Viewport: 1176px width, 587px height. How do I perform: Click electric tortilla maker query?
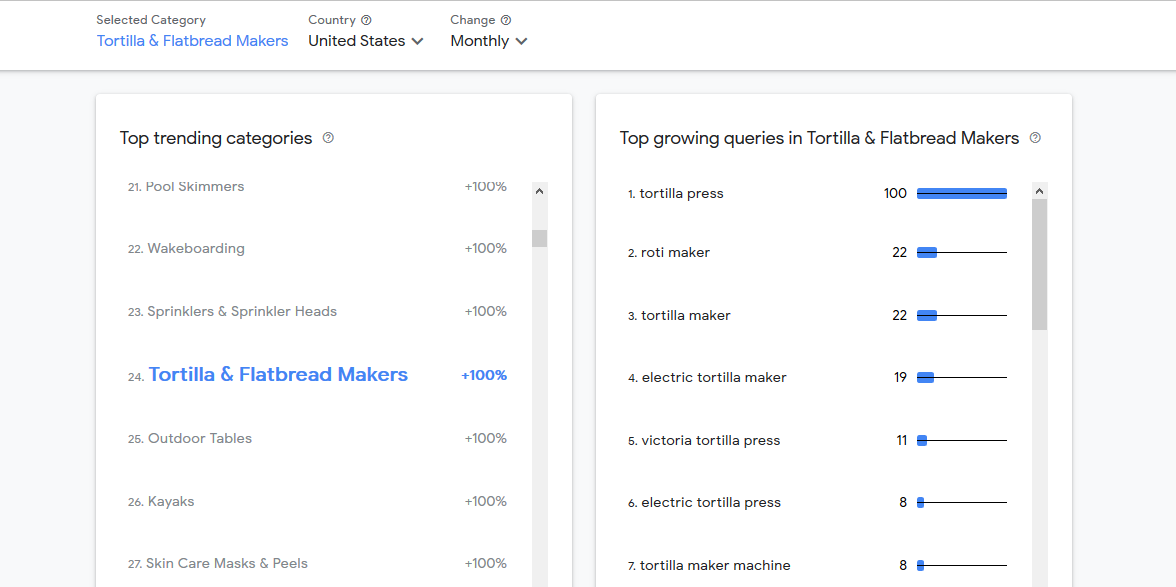pos(714,378)
